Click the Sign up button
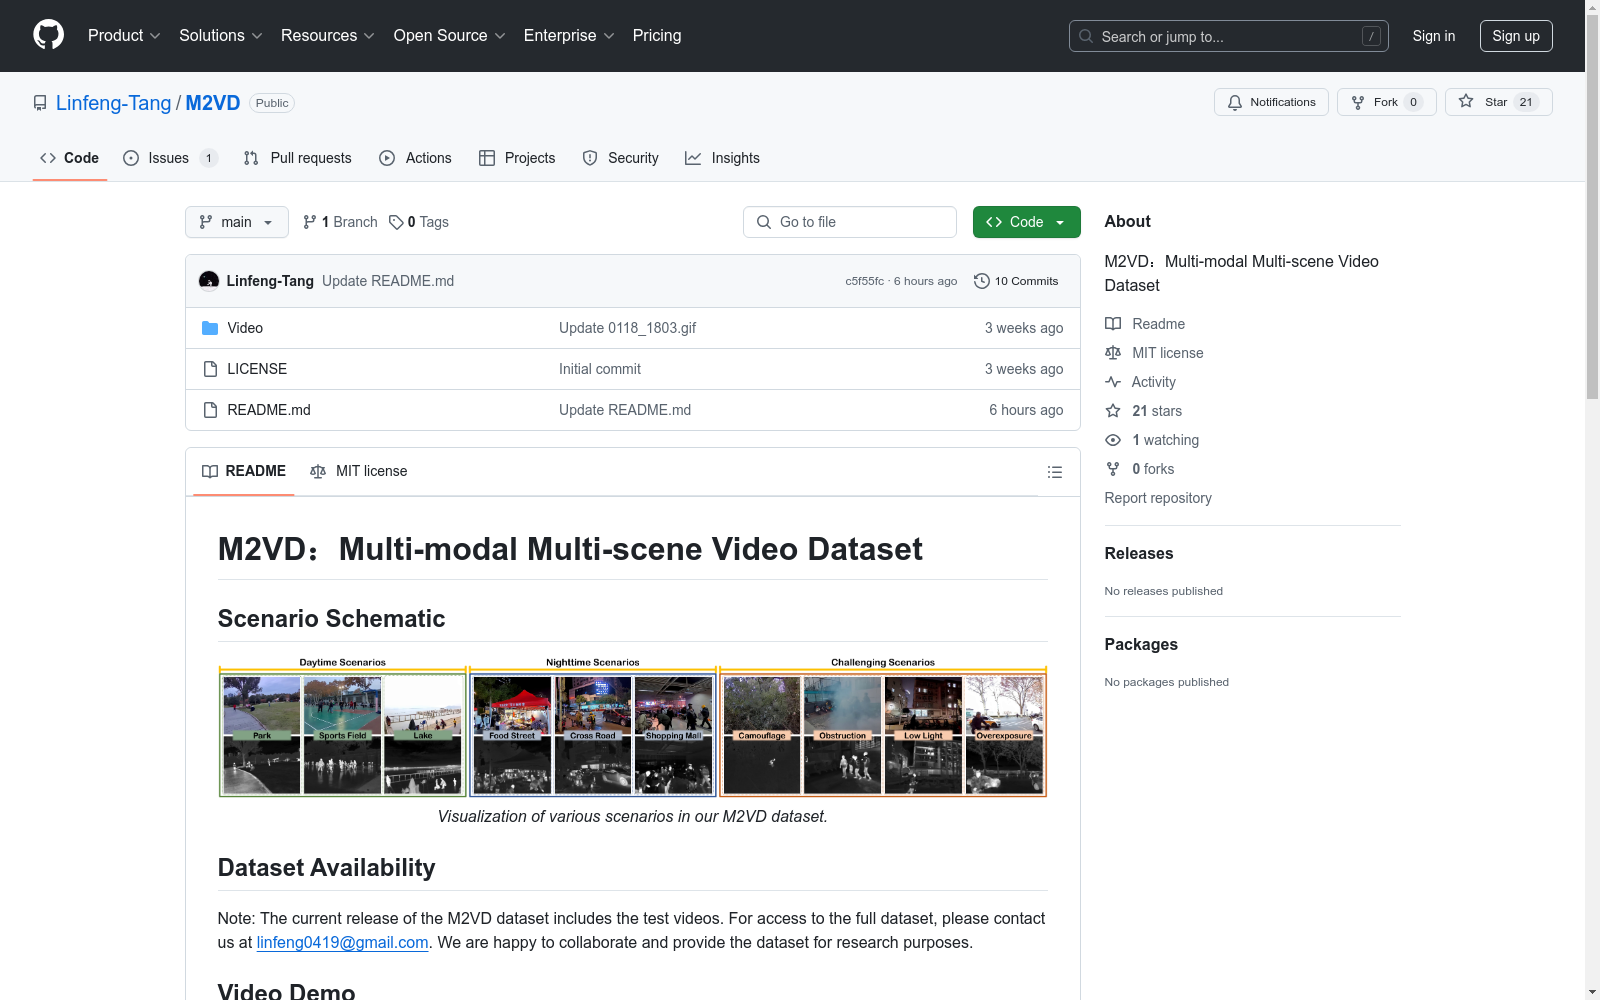Screen dimensions: 1600x1000 (x=1516, y=36)
